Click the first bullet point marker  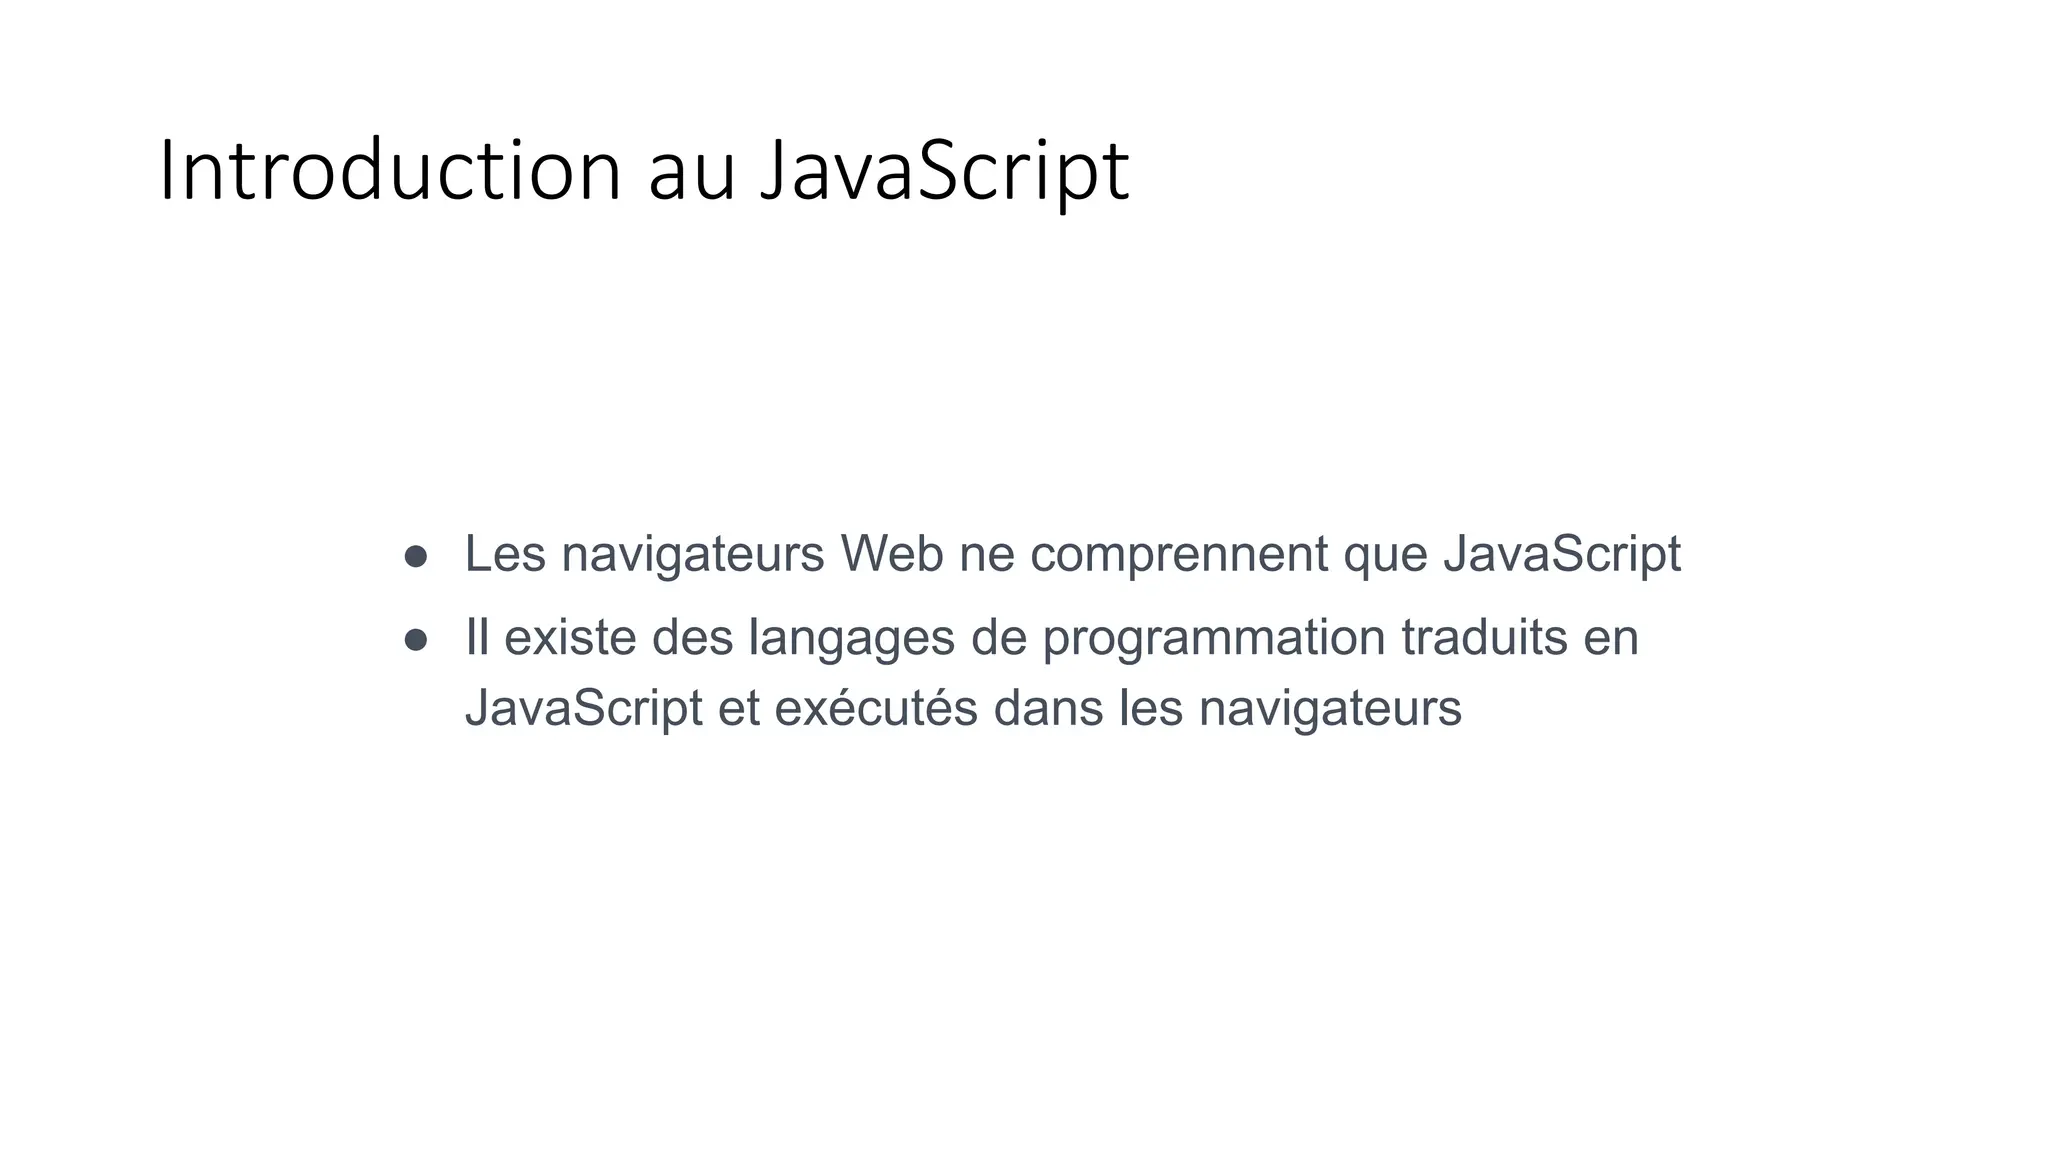416,556
